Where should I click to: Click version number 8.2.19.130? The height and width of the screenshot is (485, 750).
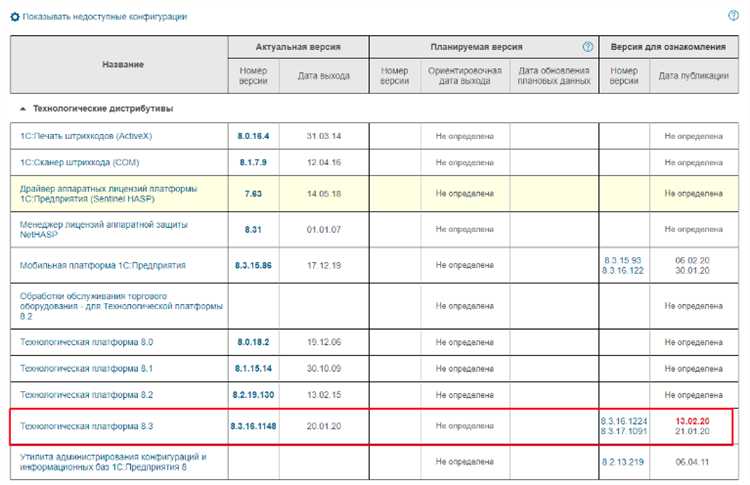coord(253,395)
